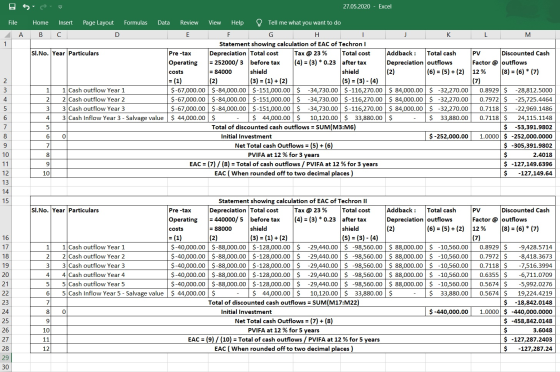Click the Redo arrow icon
This screenshot has height=372, width=560.
point(44,7)
